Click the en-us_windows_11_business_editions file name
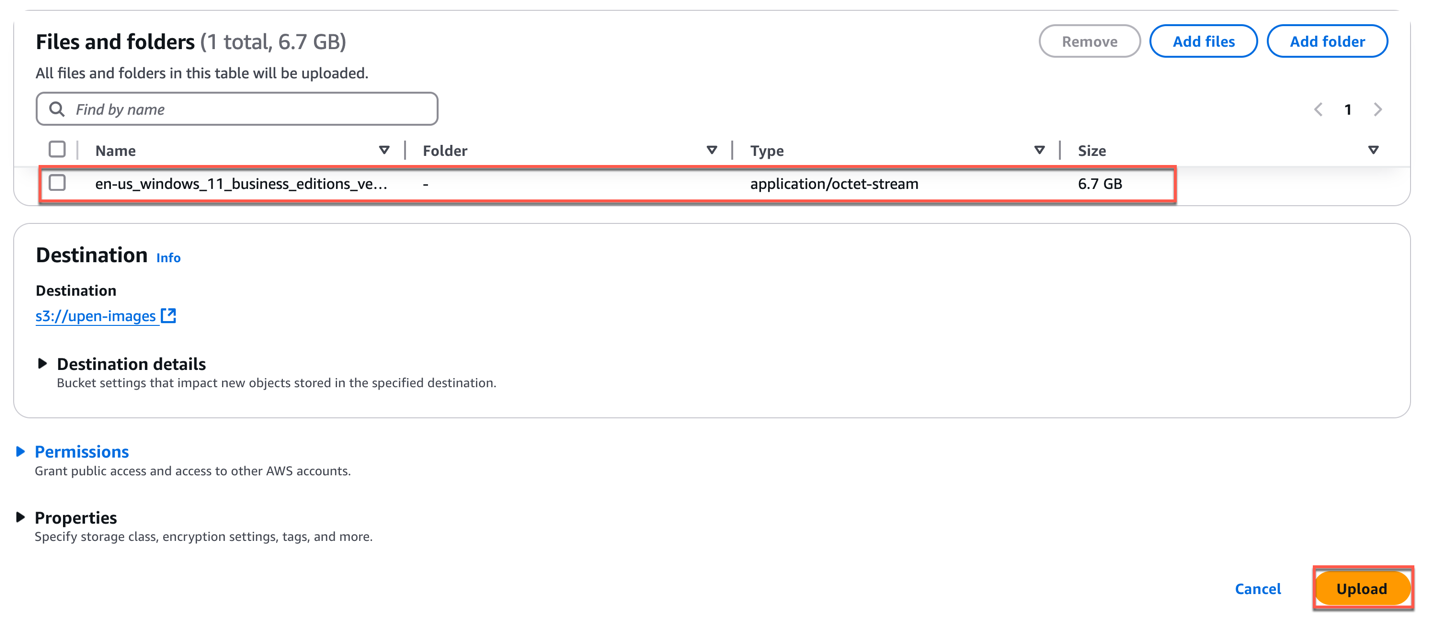Viewport: 1429px width, 624px height. (x=241, y=184)
